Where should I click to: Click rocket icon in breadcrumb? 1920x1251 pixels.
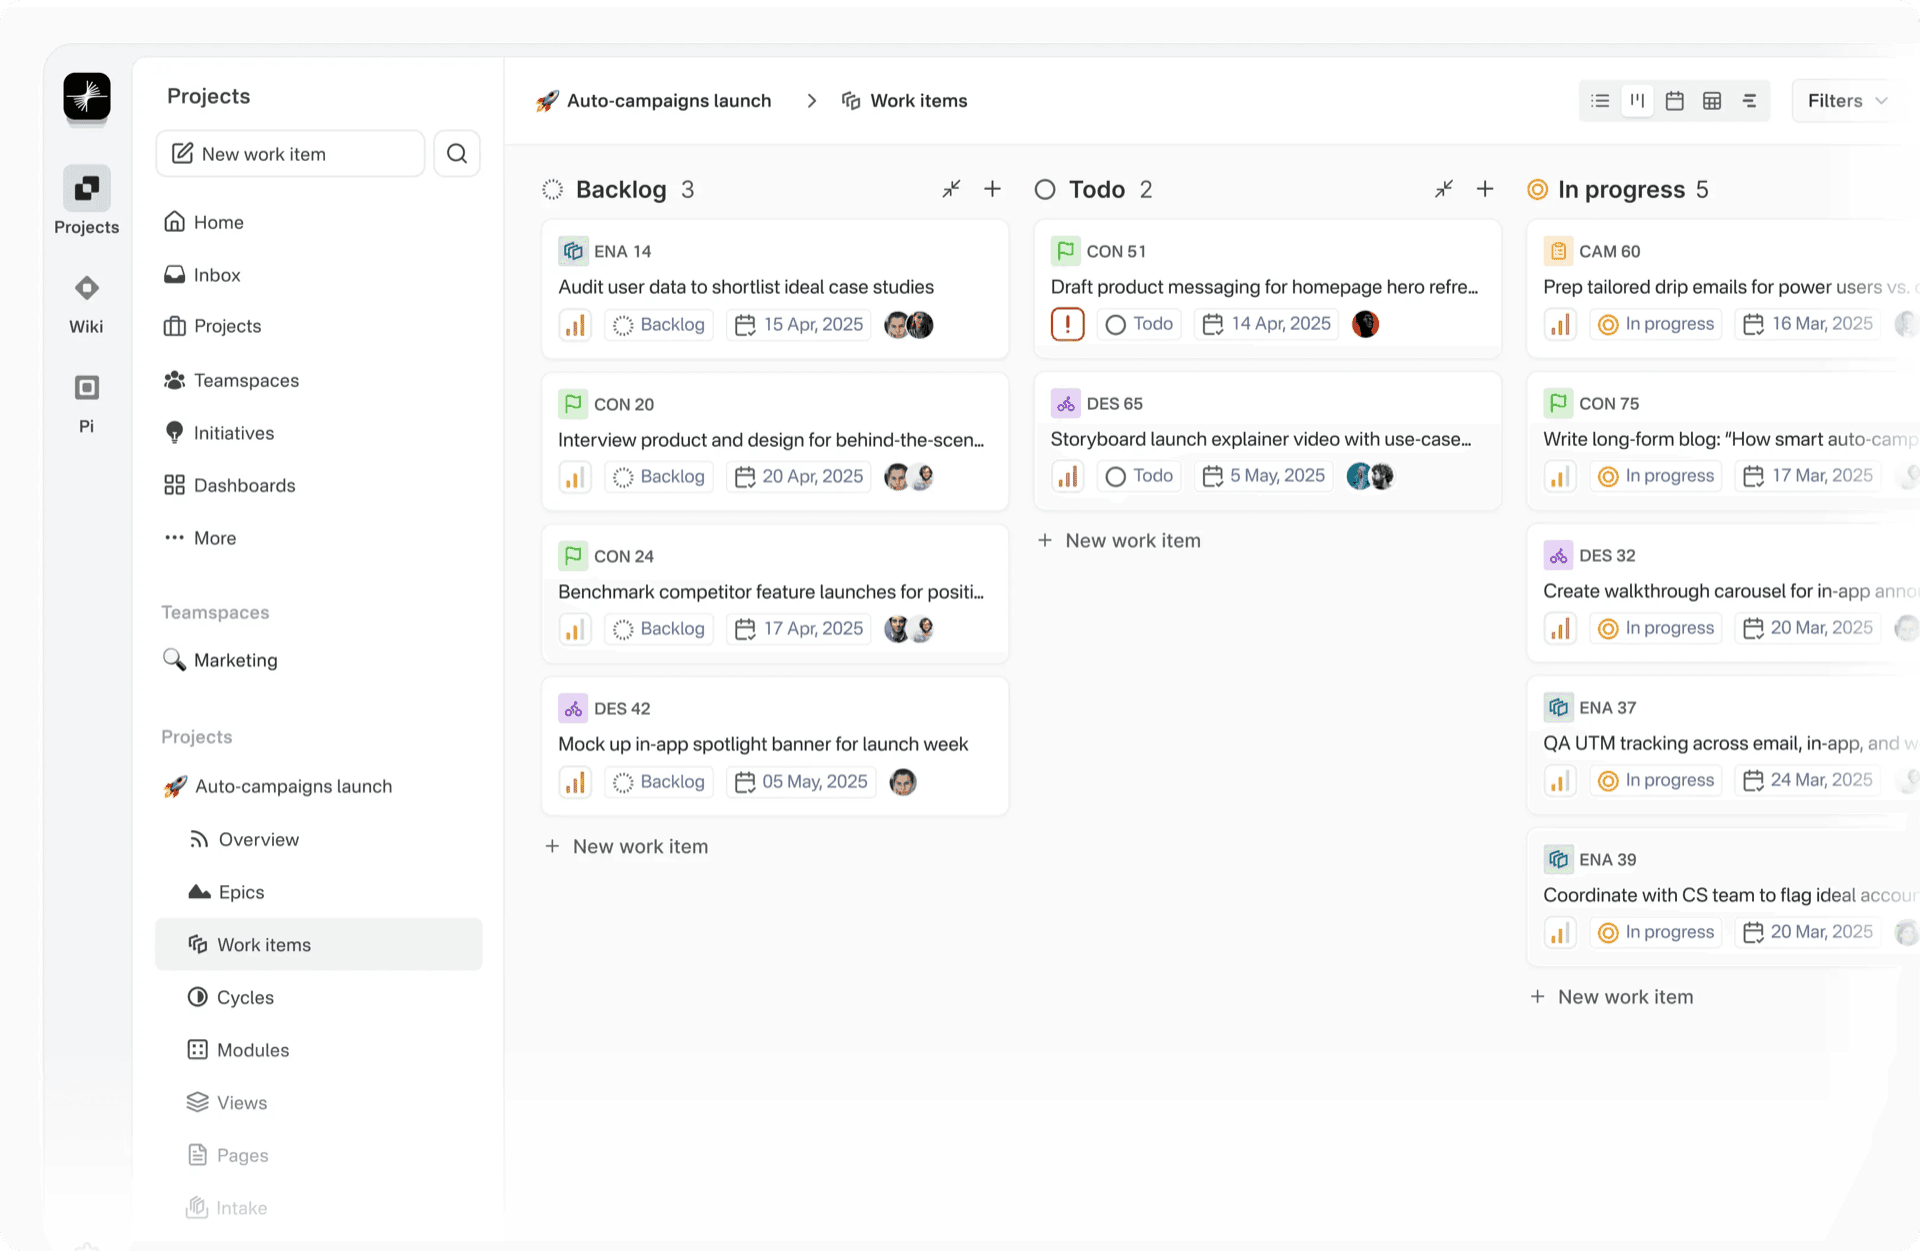pos(547,101)
